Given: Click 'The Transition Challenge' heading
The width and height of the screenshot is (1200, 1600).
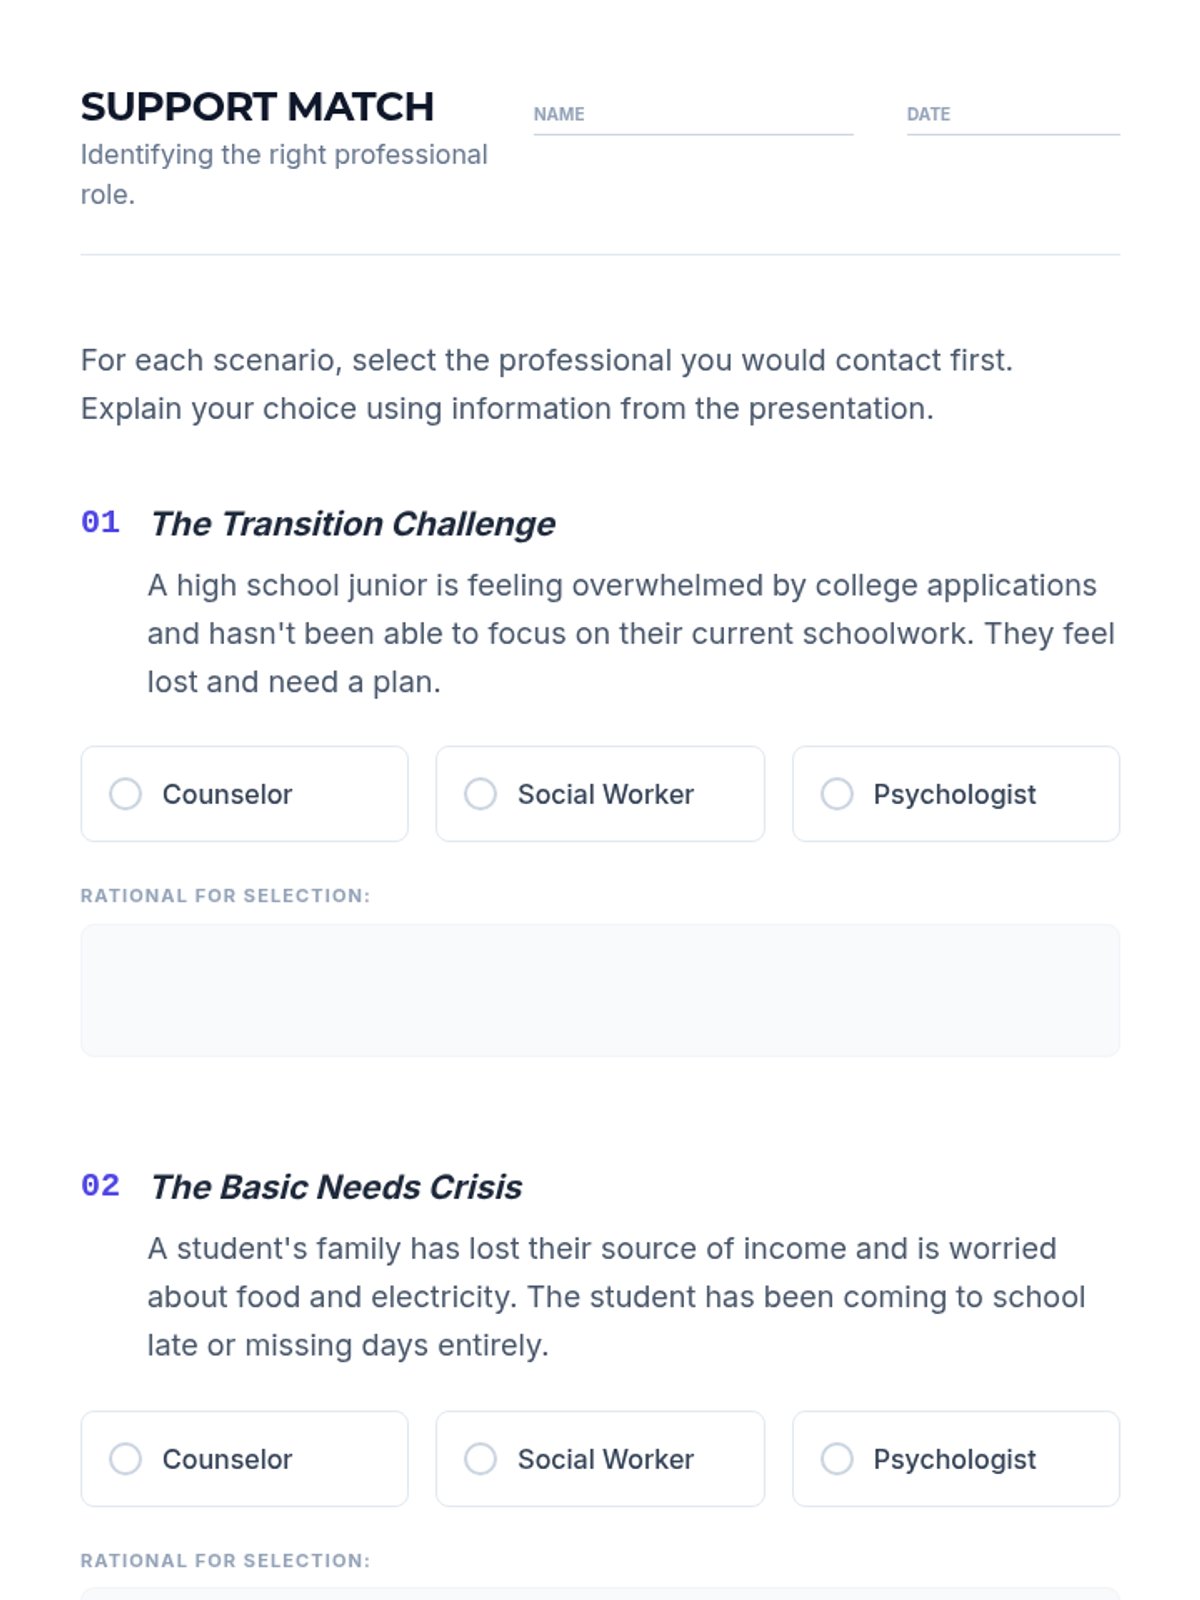Looking at the screenshot, I should [352, 524].
